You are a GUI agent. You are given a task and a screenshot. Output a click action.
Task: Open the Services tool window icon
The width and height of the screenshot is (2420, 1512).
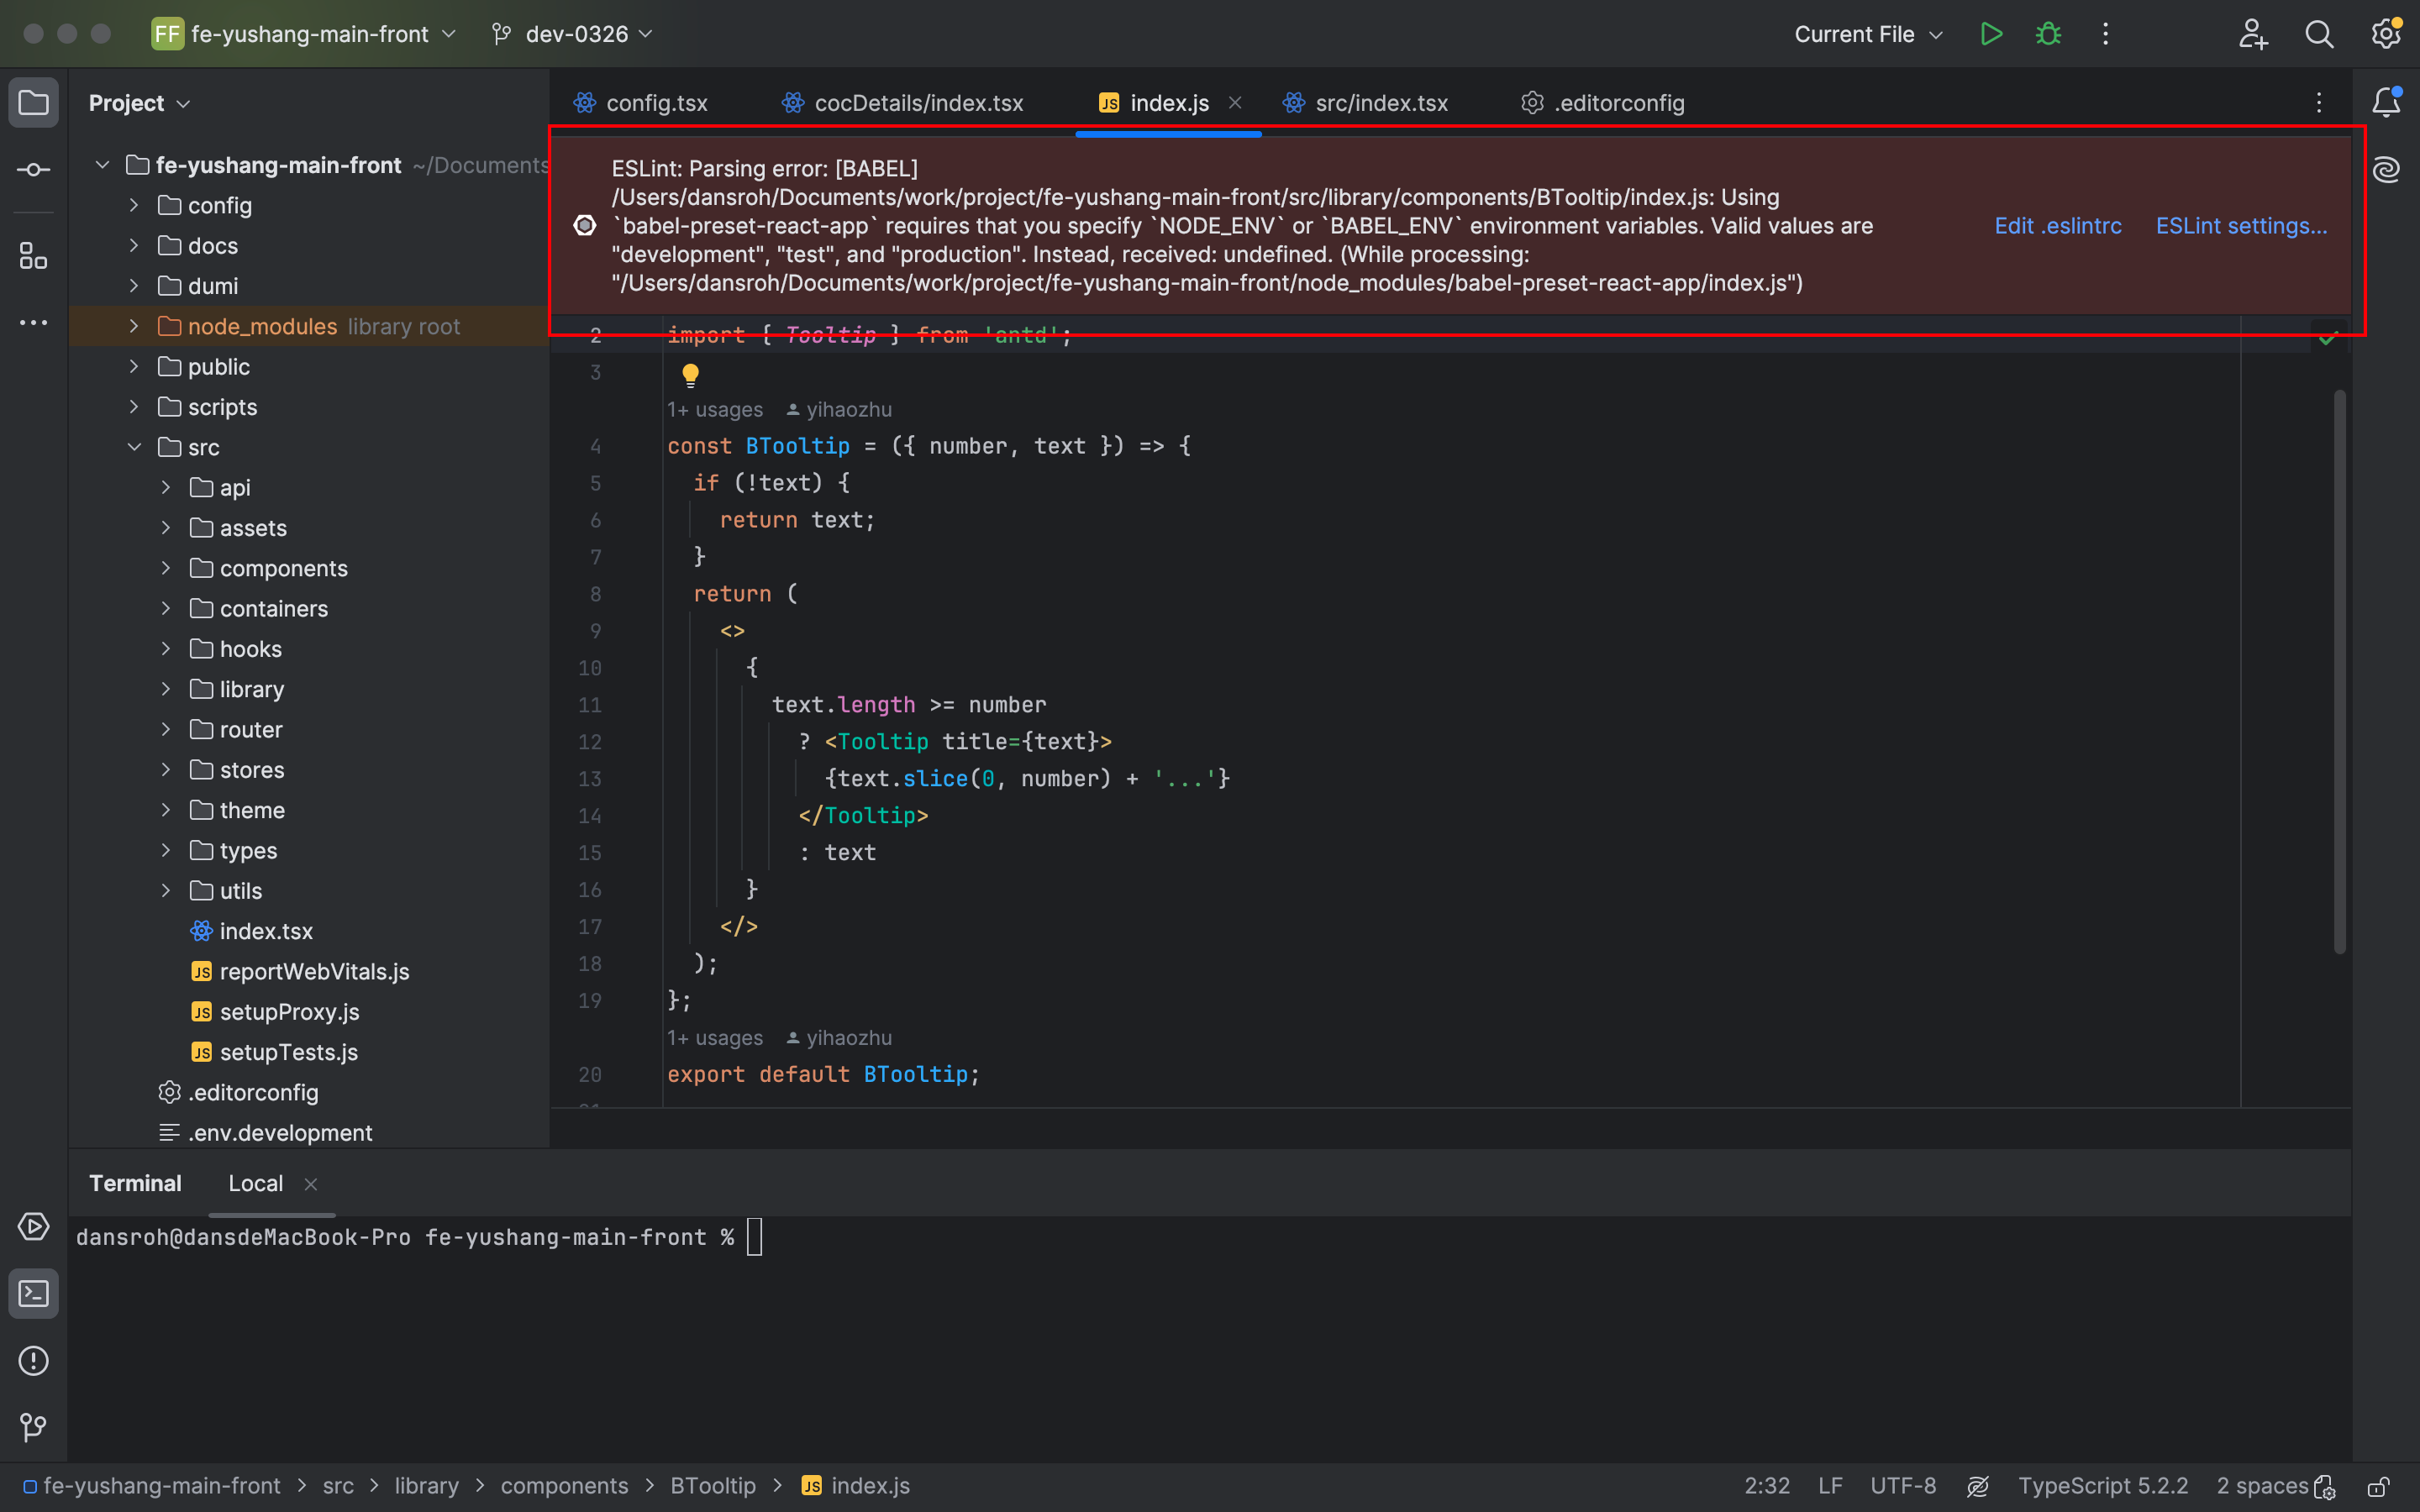tap(33, 1226)
